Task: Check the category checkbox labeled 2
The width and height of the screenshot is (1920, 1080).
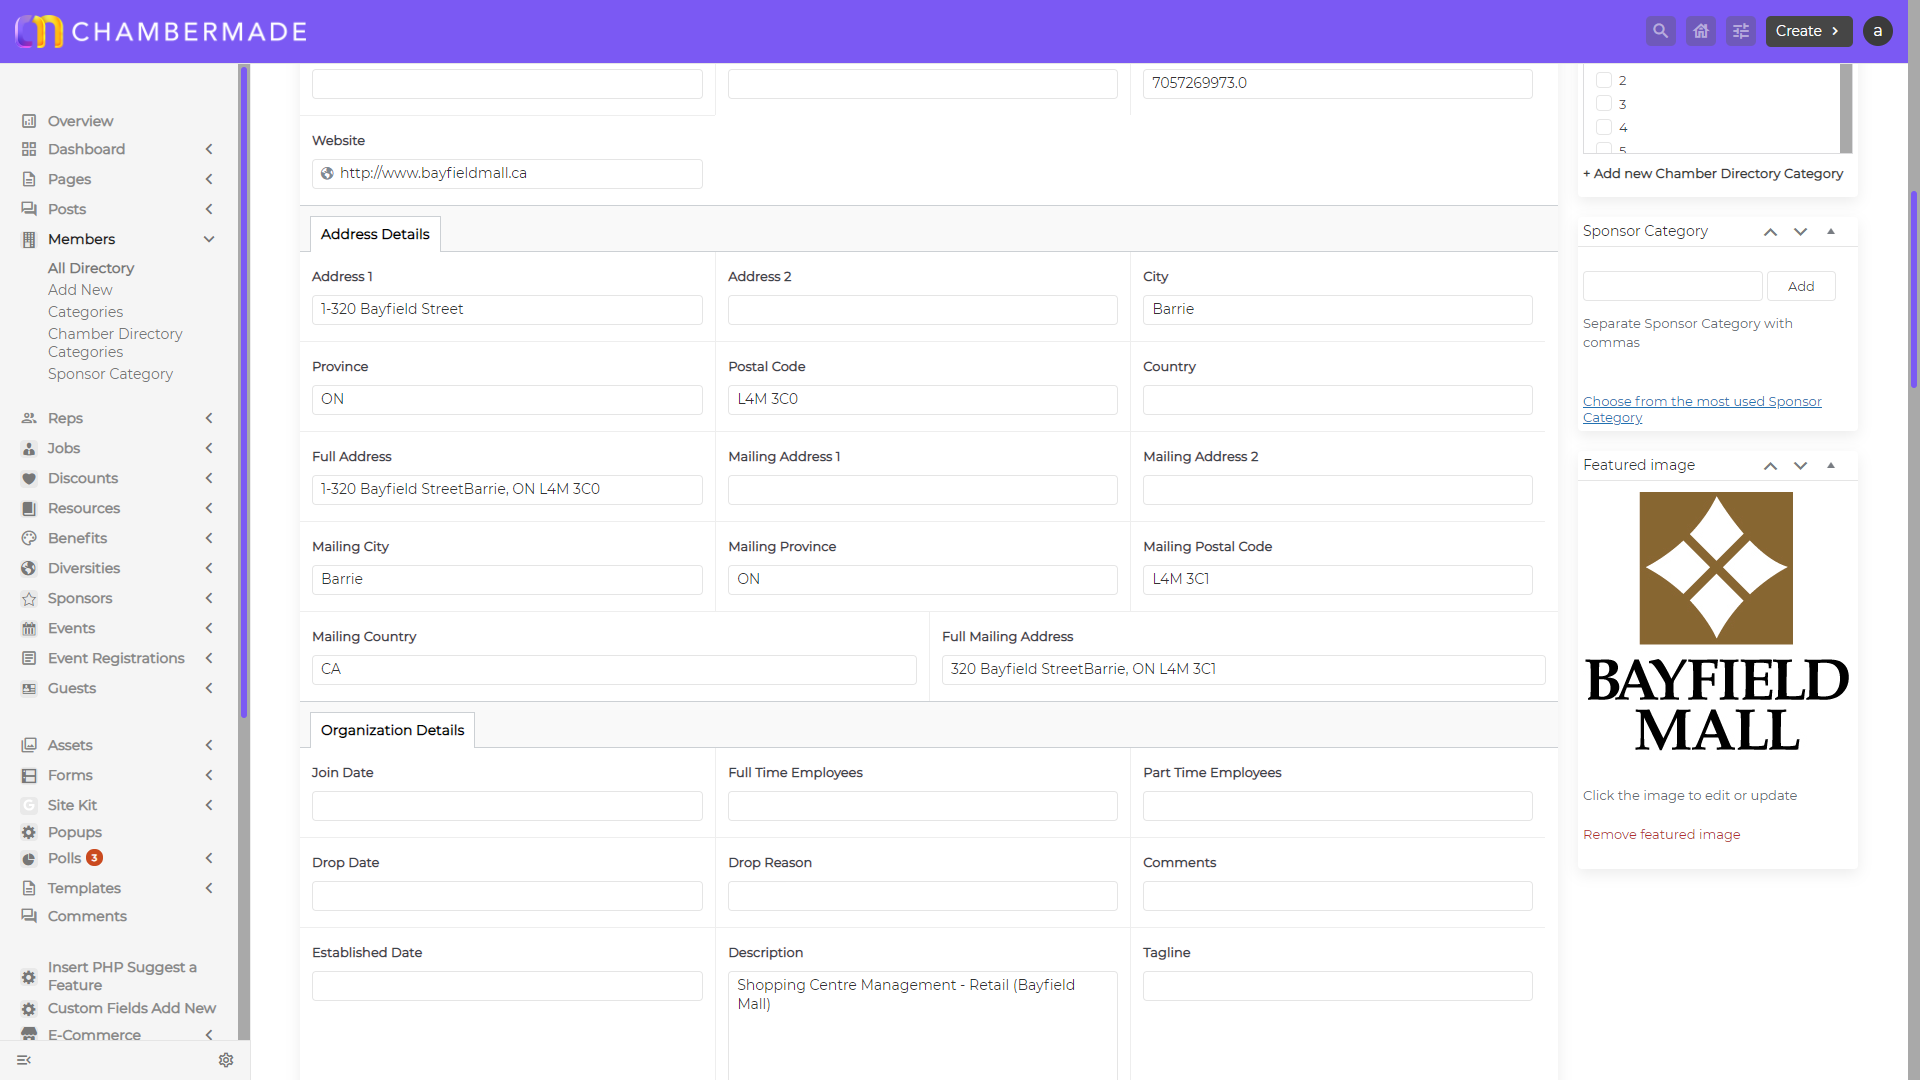Action: click(x=1604, y=80)
